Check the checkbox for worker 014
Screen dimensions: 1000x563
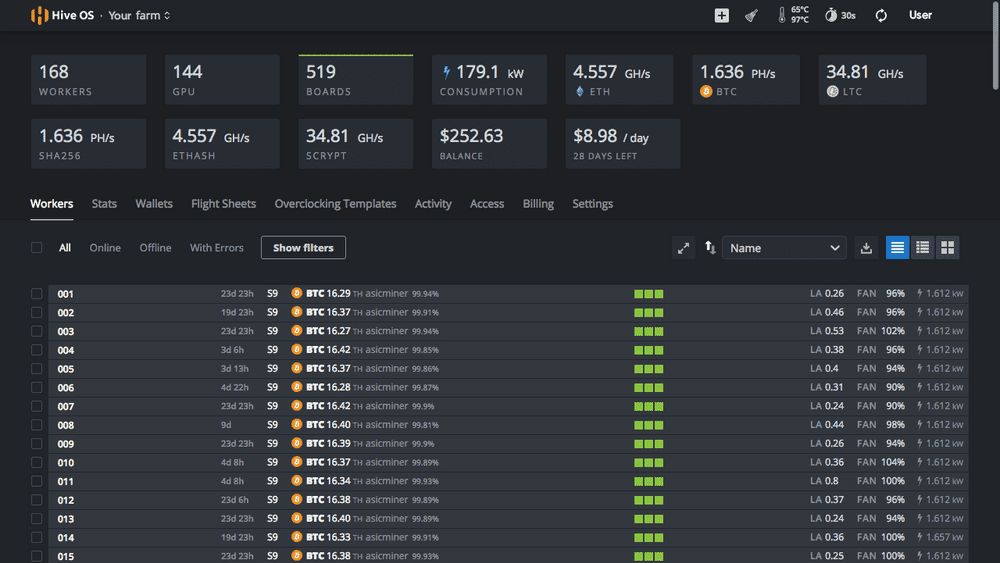36,537
